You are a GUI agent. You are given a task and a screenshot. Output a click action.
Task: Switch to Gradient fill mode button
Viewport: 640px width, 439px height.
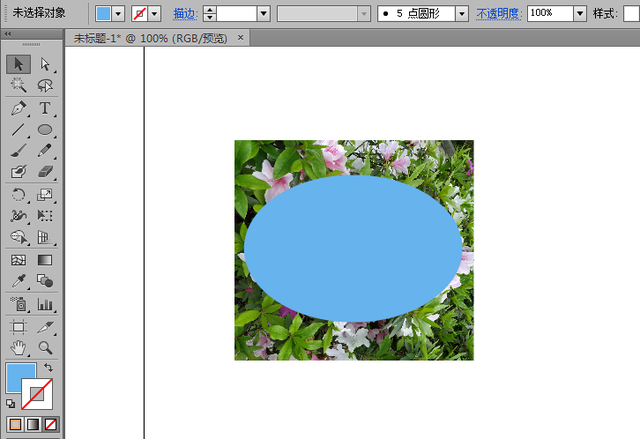pos(33,425)
